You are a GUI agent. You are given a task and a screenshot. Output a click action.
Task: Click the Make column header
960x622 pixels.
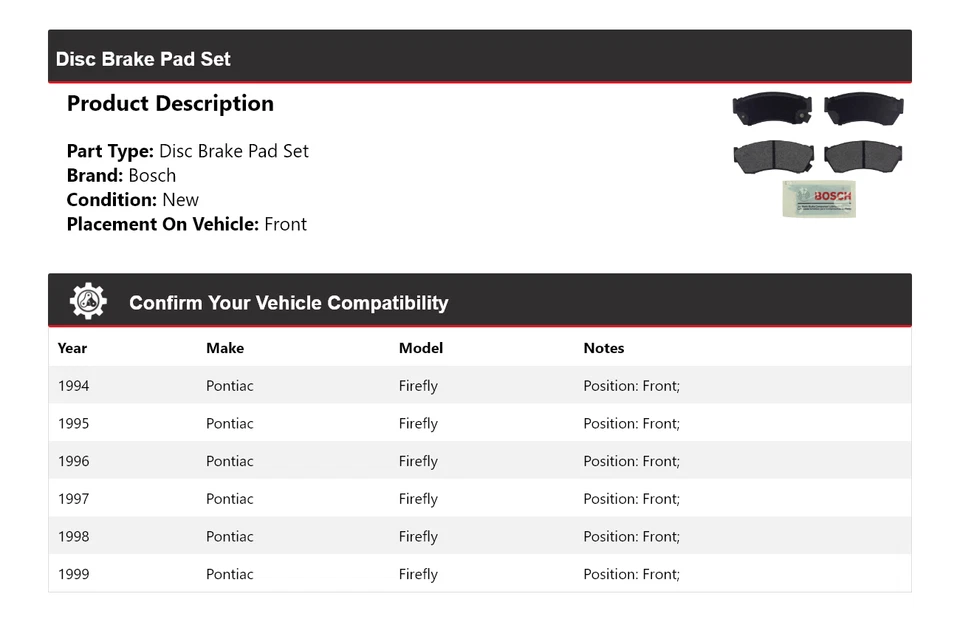(225, 348)
